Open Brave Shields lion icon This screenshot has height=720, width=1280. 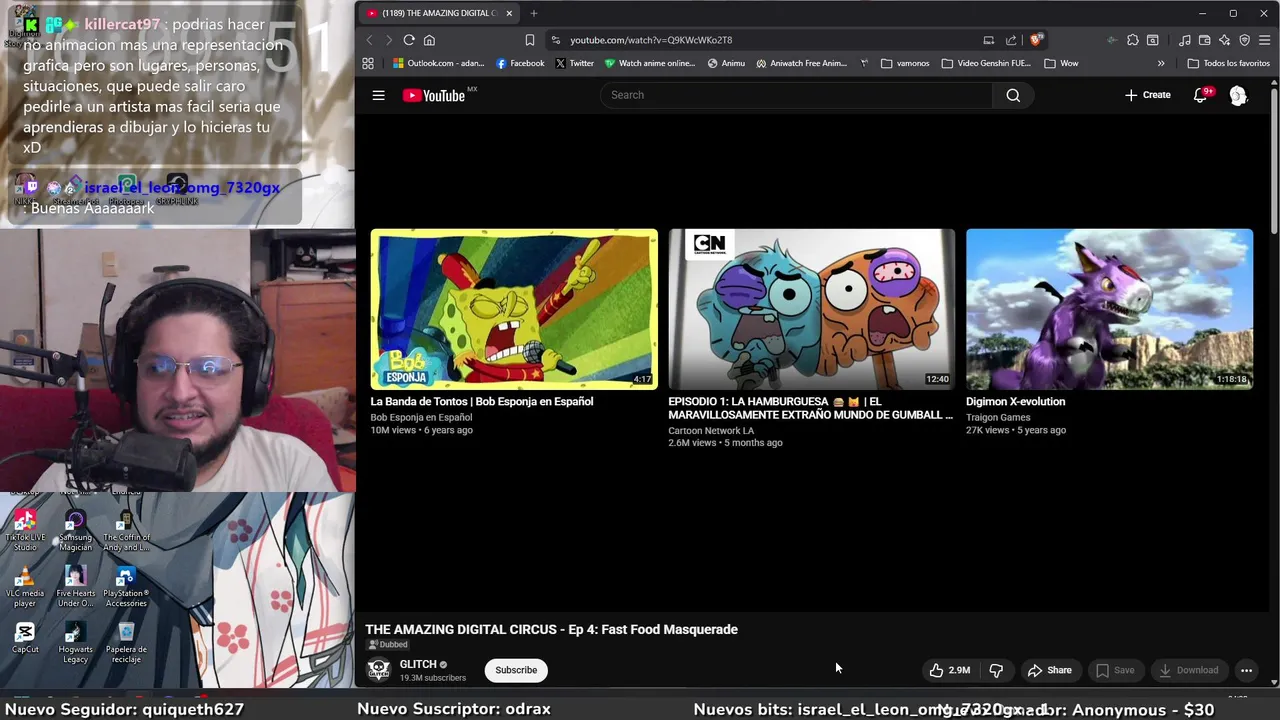tap(1037, 40)
